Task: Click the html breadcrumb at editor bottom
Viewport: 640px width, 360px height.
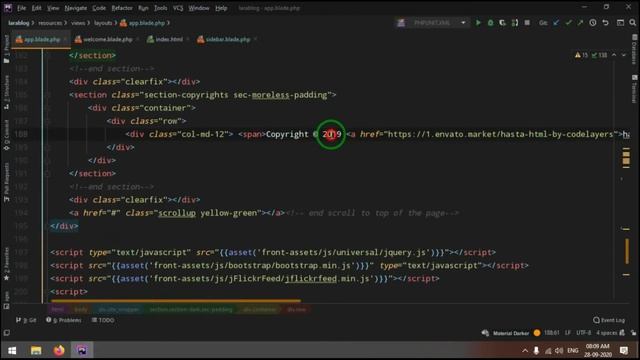Action: 58,309
